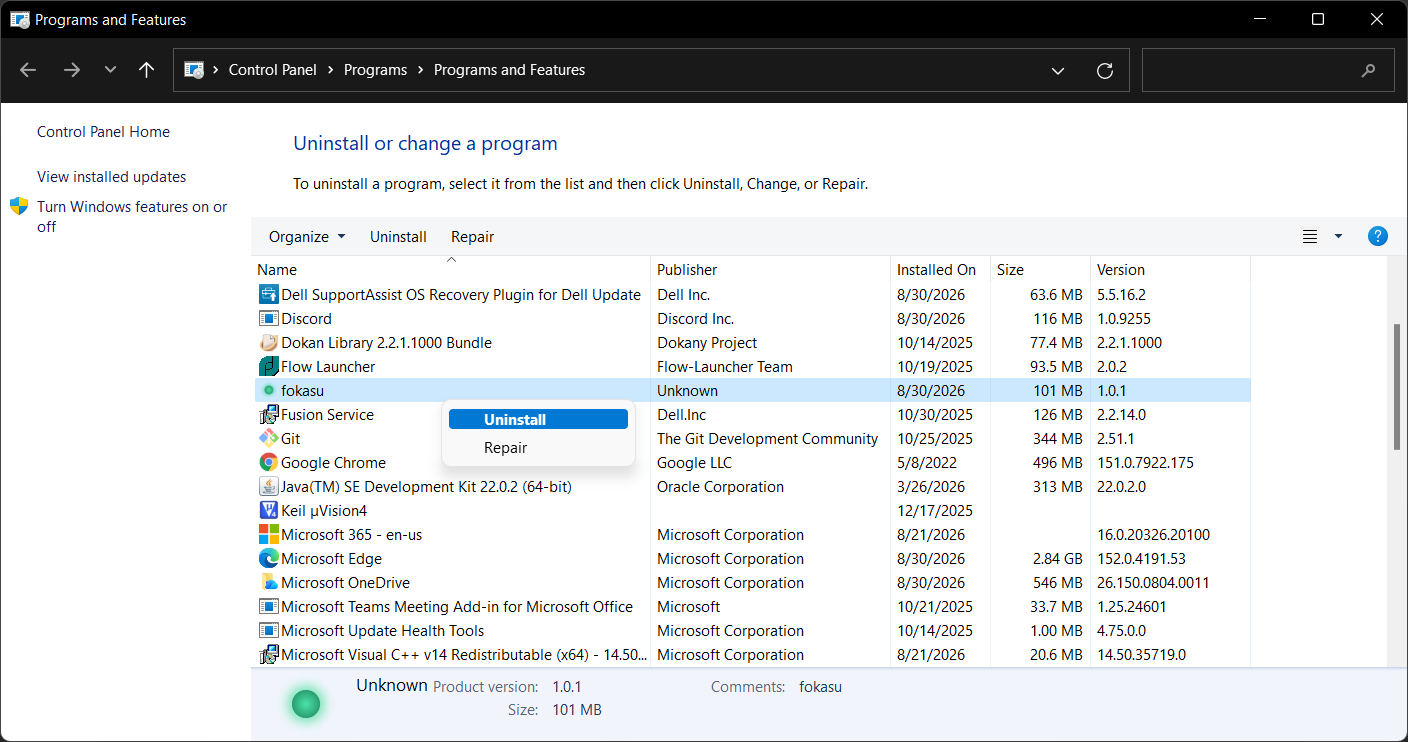Go forward with the forward arrow

click(x=71, y=70)
